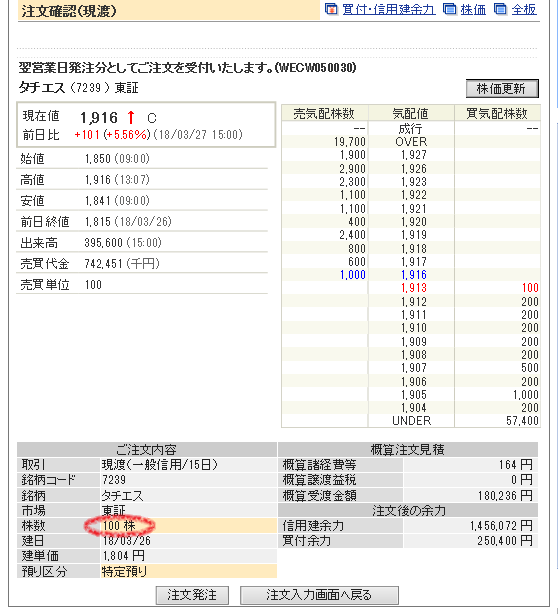Click bid price 1,911
The width and height of the screenshot is (558, 614).
pos(414,315)
